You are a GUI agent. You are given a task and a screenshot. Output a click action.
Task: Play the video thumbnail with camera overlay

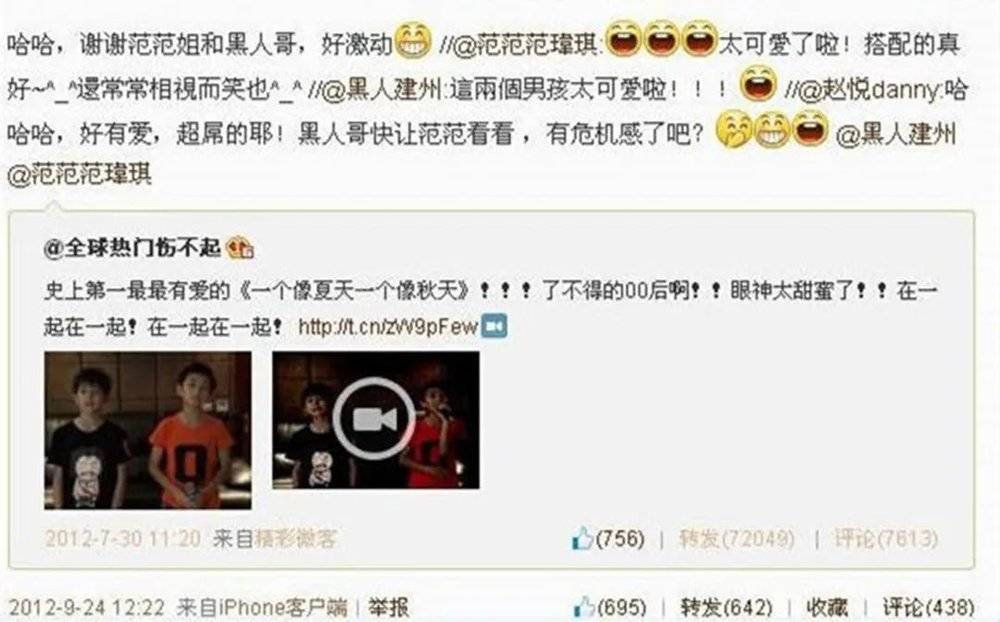[376, 420]
